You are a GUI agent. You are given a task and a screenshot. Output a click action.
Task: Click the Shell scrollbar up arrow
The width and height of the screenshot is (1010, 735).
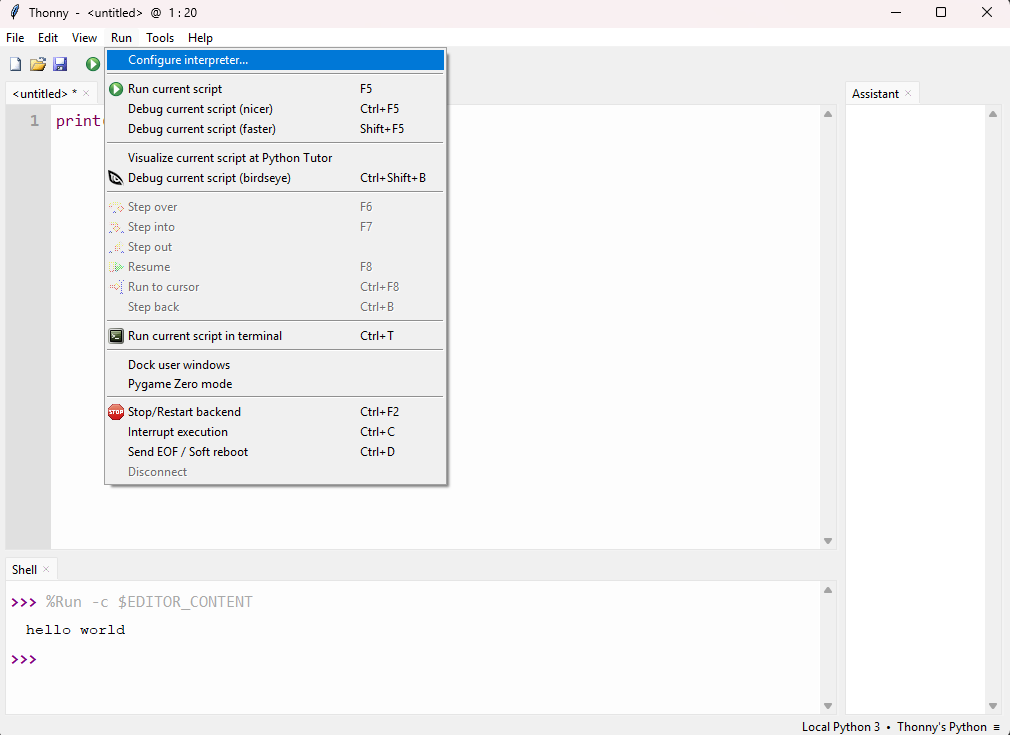click(828, 590)
